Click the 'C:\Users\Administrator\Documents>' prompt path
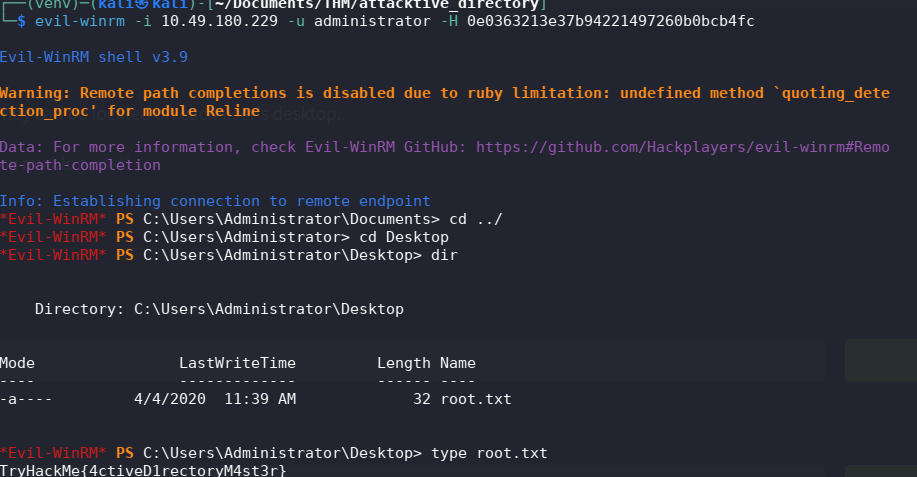The height and width of the screenshot is (477, 917). [291, 219]
